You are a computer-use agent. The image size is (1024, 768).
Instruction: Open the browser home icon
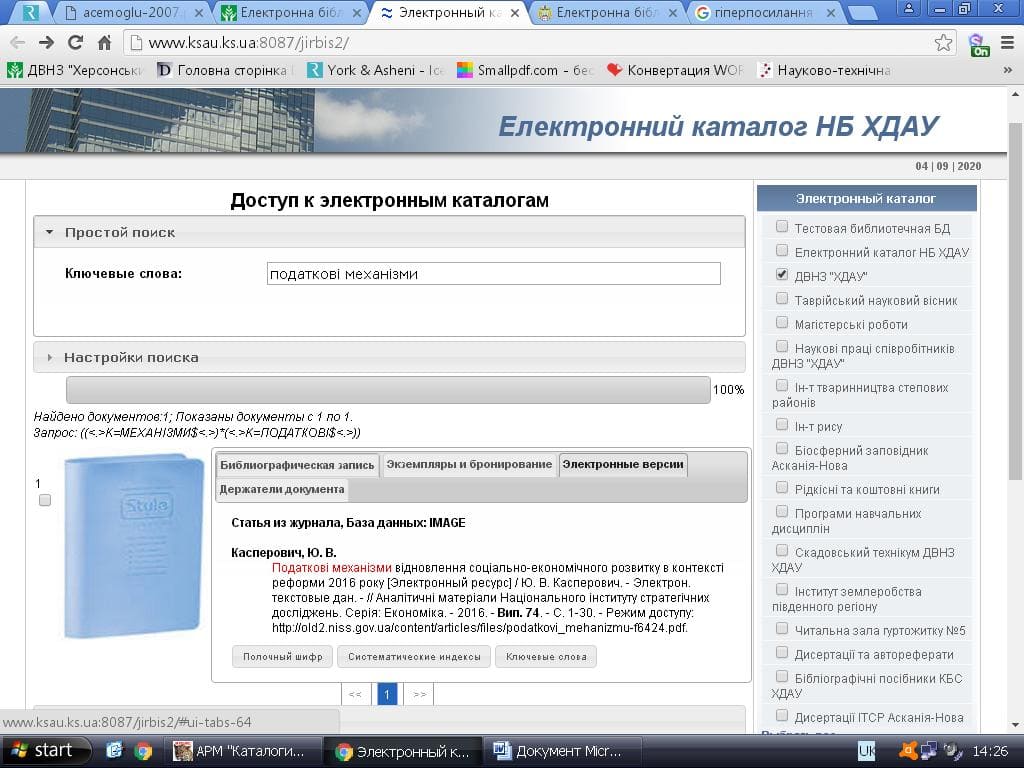[104, 42]
